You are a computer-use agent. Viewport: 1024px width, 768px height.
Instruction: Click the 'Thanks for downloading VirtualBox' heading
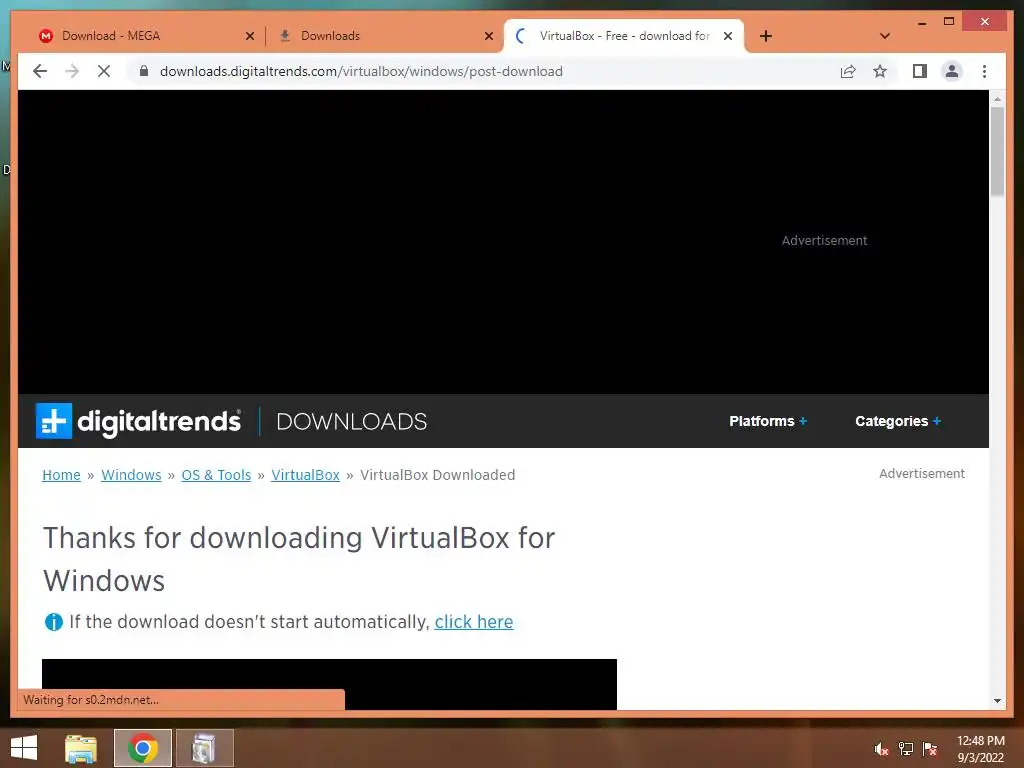[x=298, y=560]
